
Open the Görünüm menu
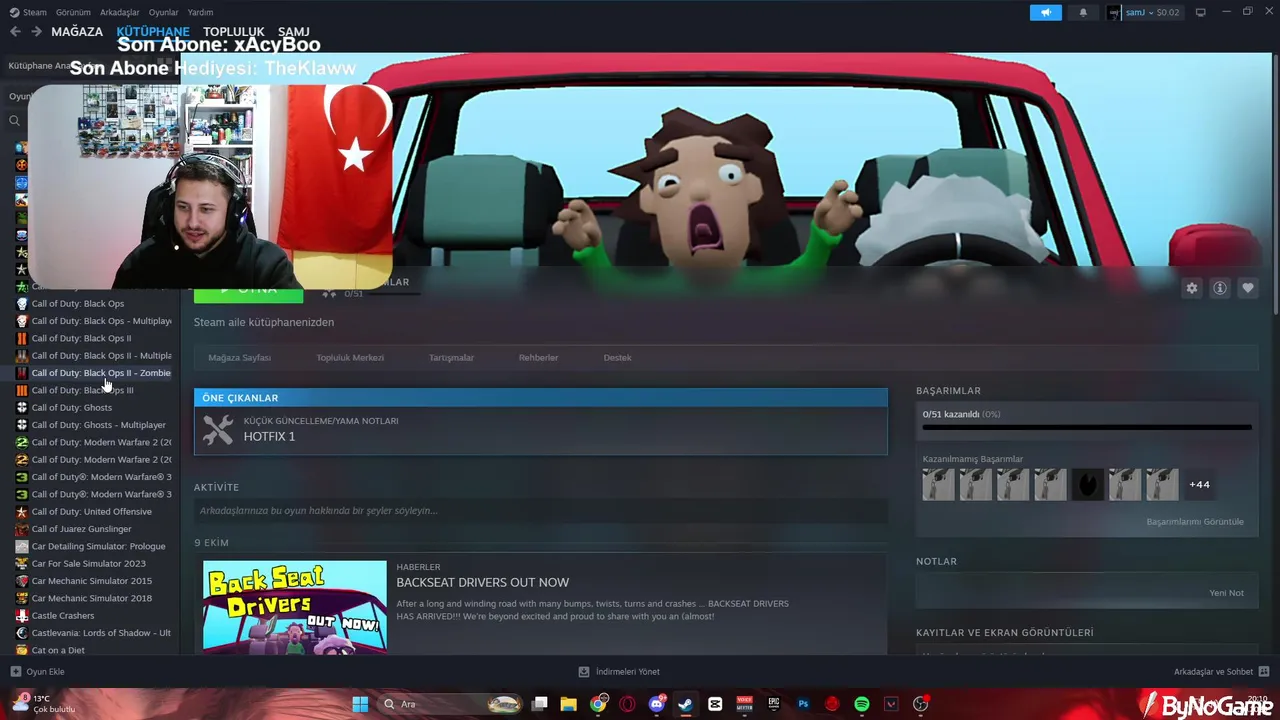(73, 12)
